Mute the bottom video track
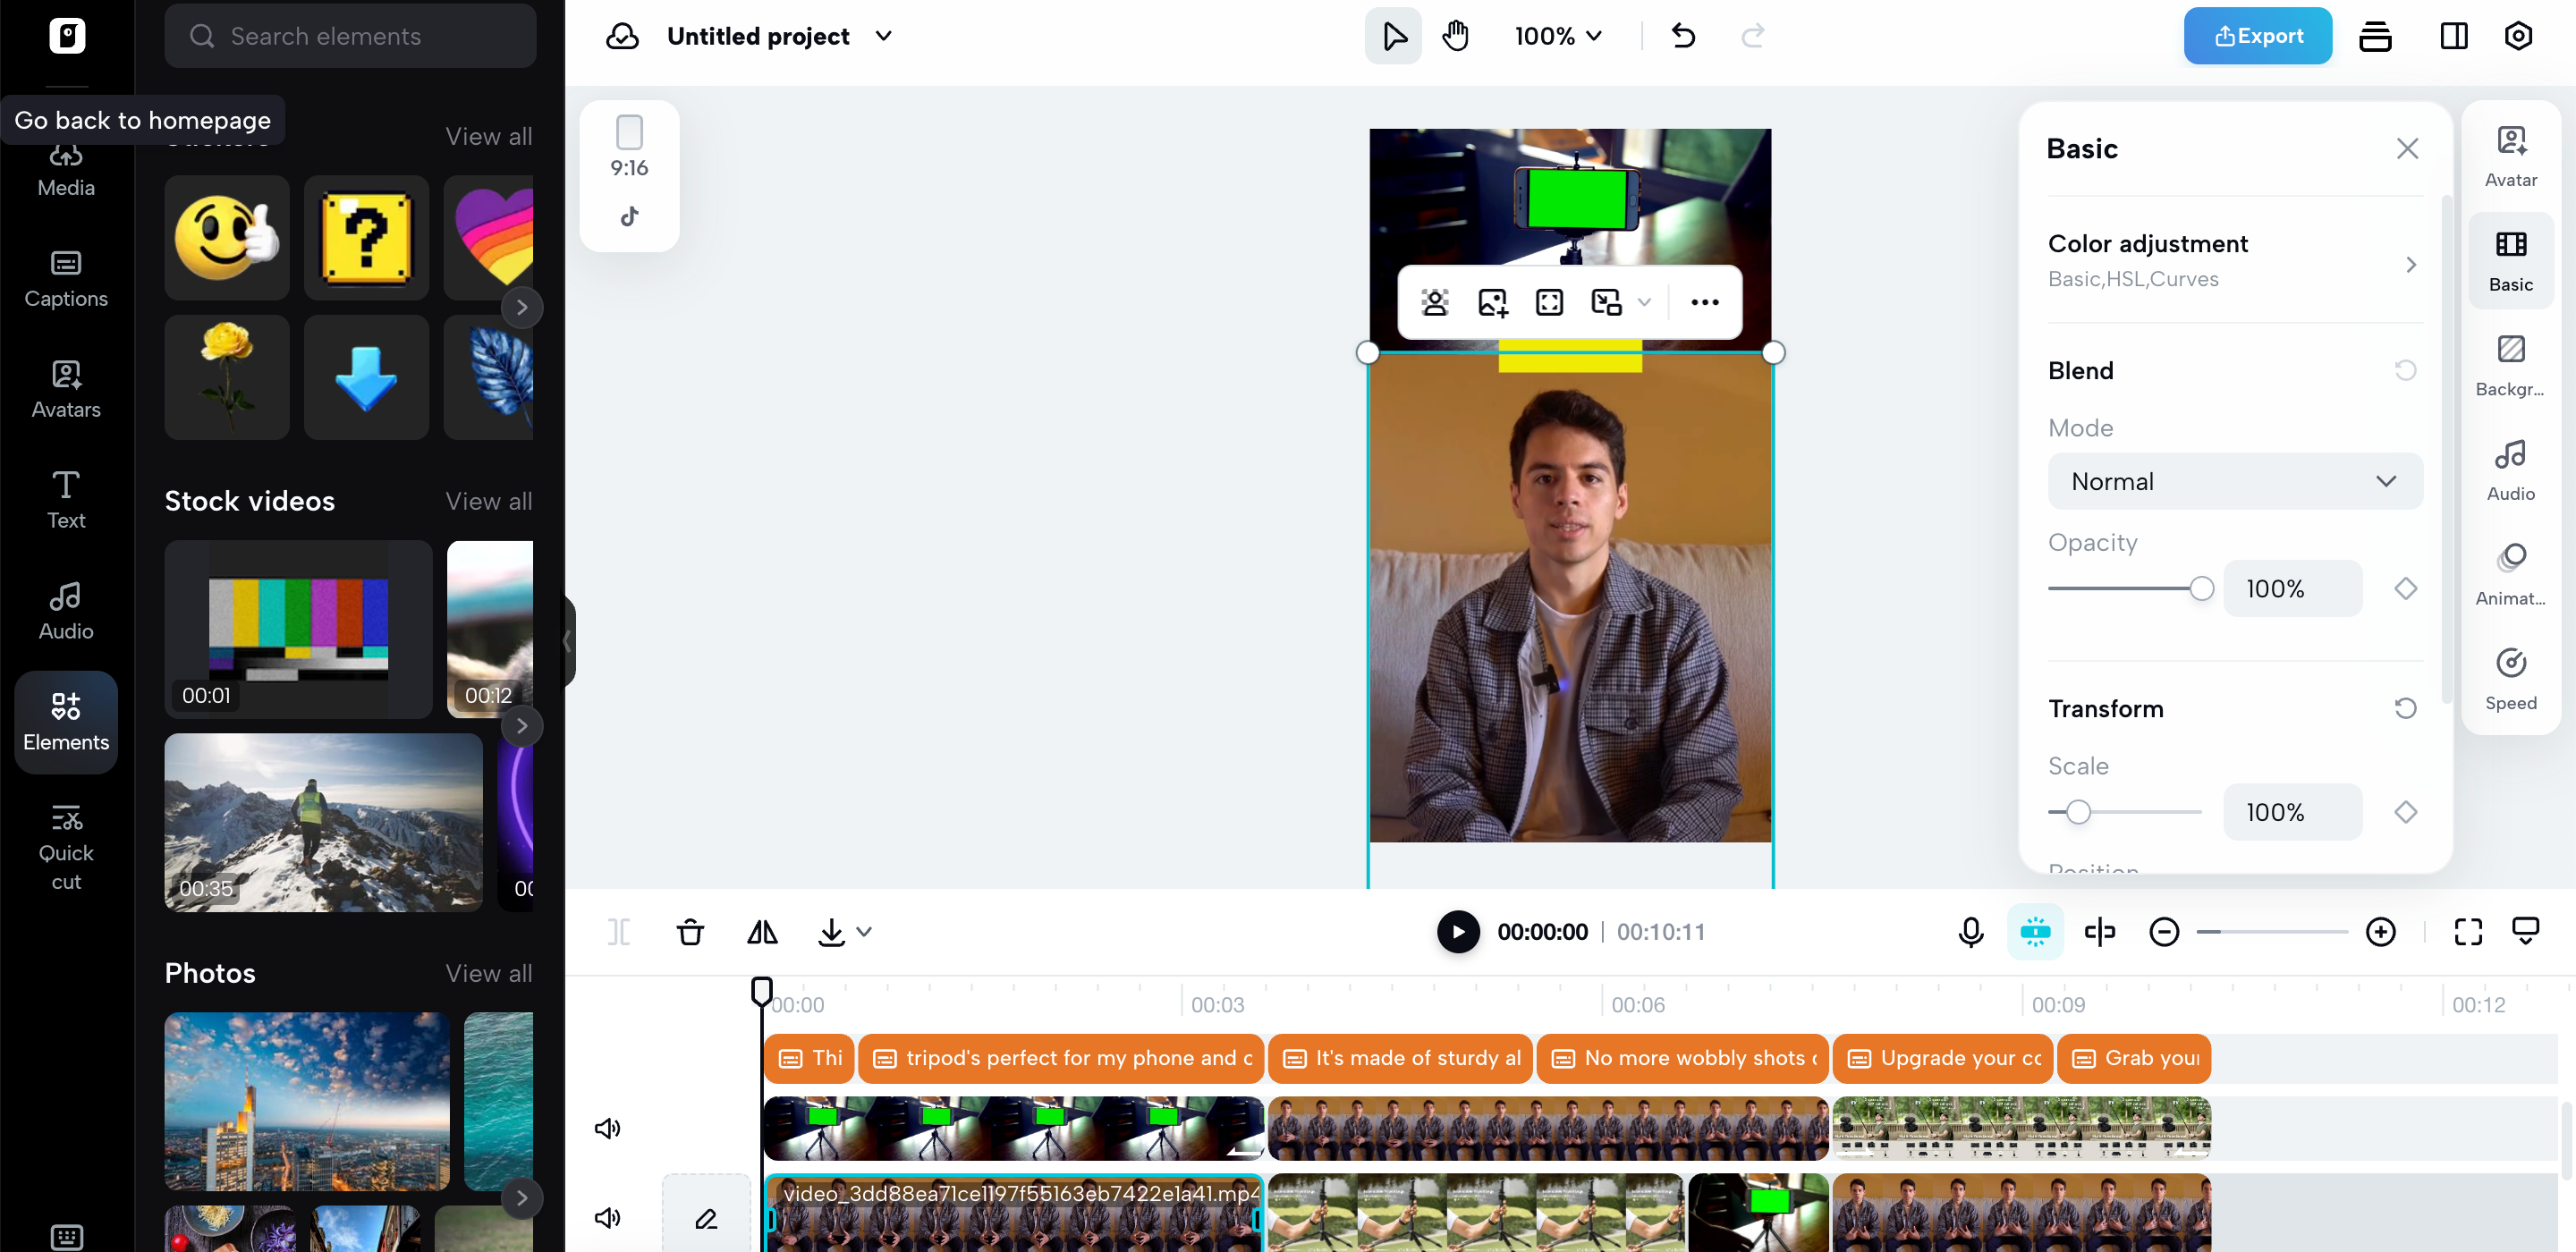This screenshot has width=2576, height=1252. (x=607, y=1218)
